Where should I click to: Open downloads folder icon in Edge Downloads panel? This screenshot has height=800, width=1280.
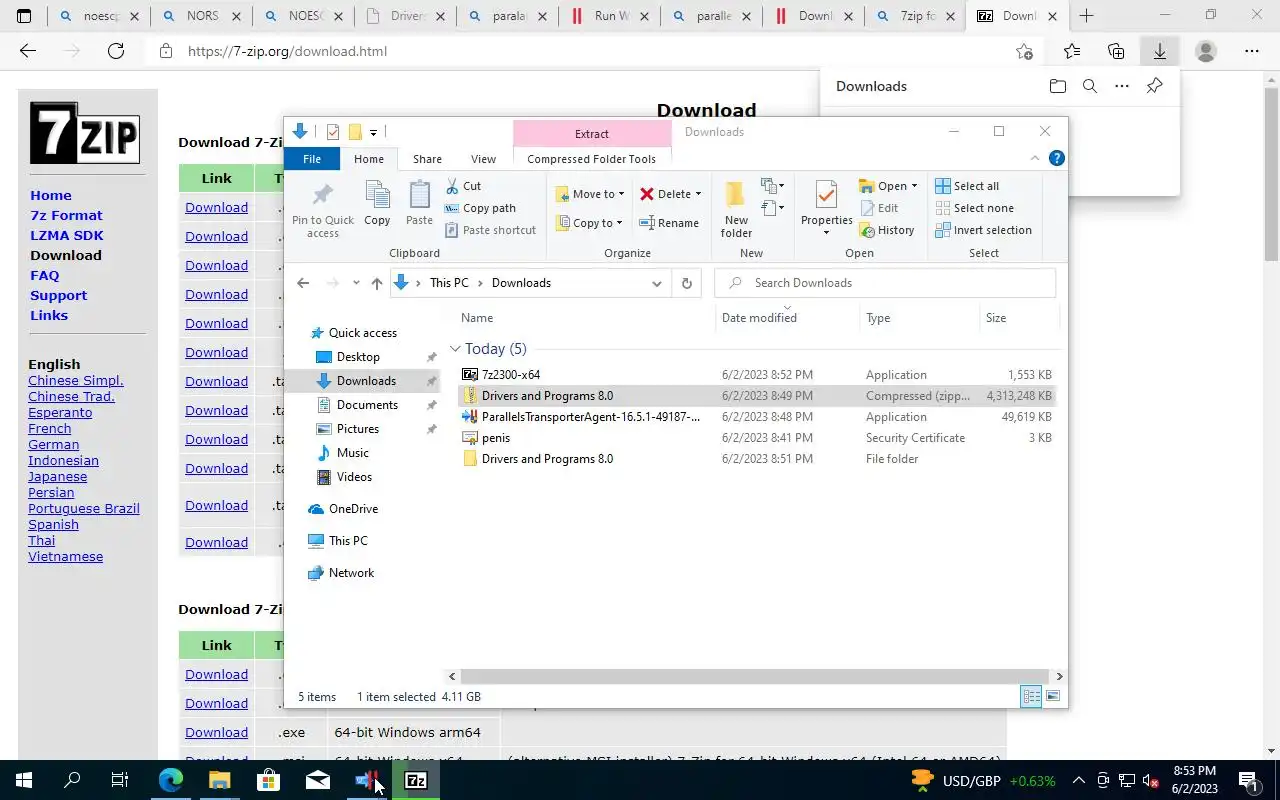point(1058,86)
